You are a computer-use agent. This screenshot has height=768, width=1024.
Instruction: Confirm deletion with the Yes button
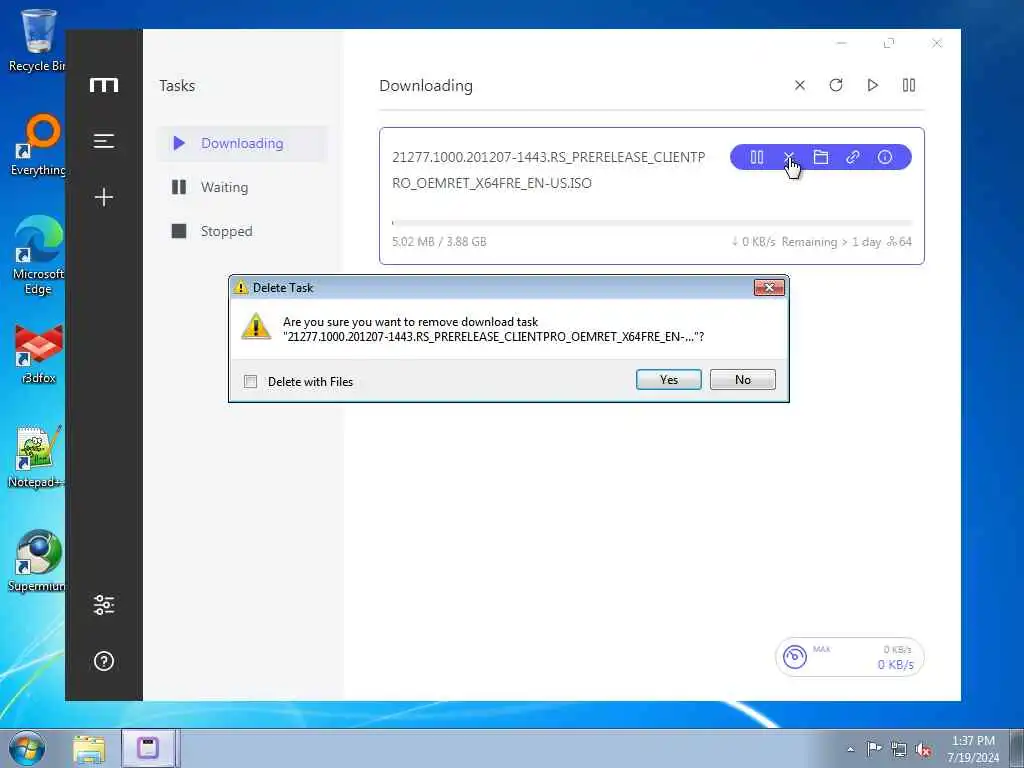(x=669, y=379)
